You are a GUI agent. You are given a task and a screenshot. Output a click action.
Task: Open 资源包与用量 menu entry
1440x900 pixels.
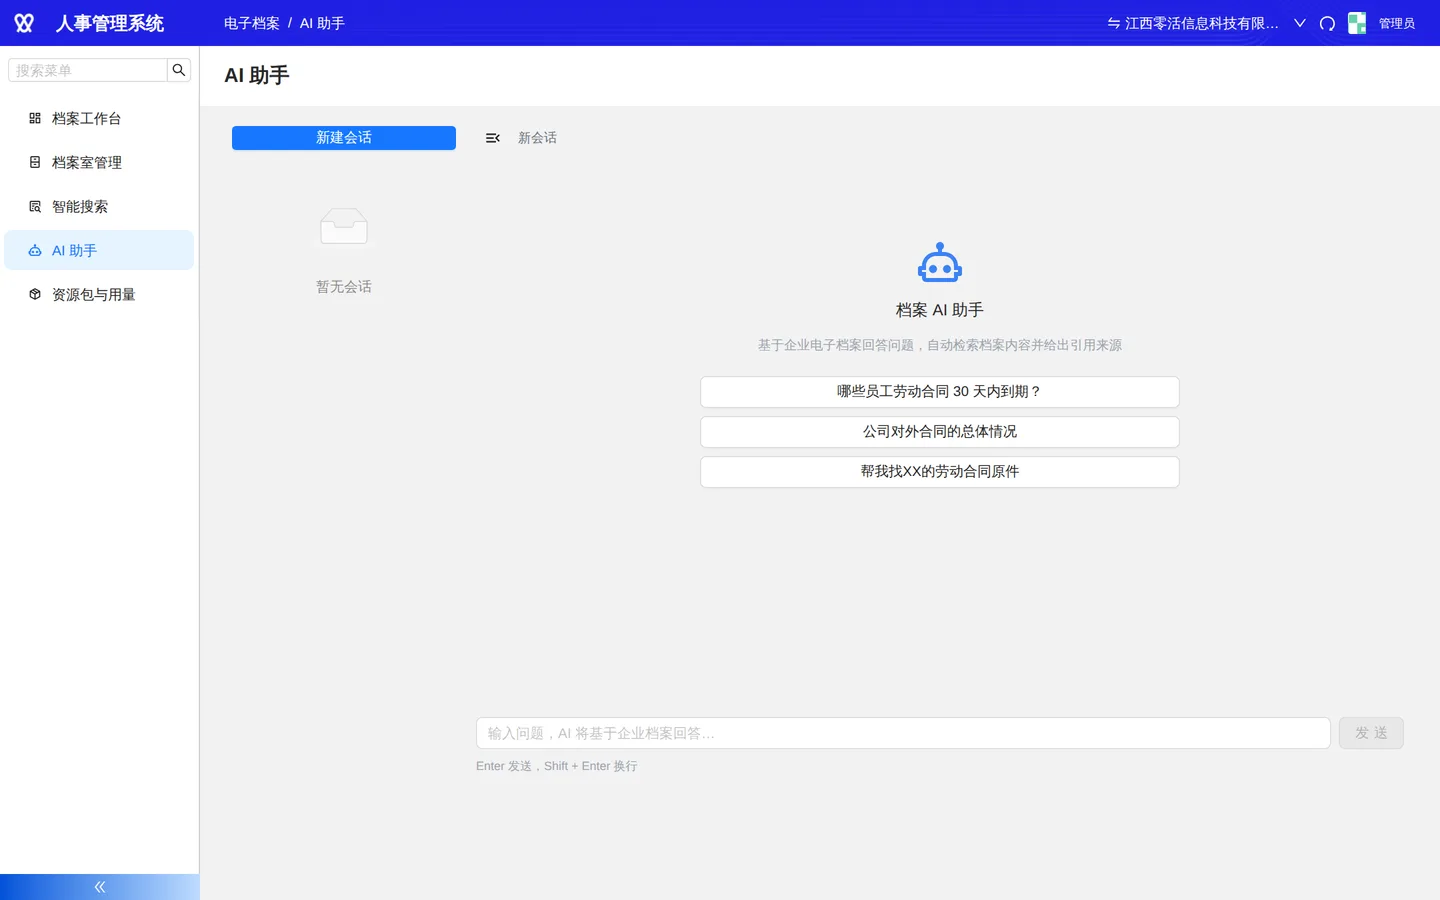click(x=99, y=294)
